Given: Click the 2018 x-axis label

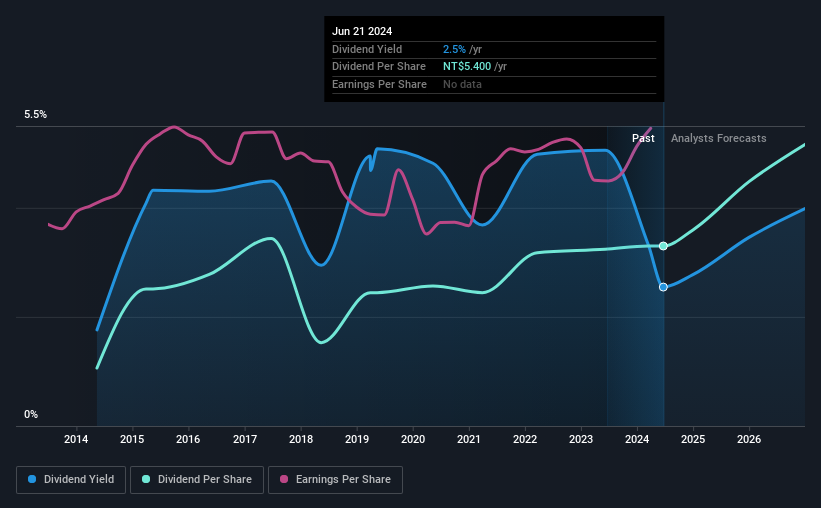Looking at the screenshot, I should pos(301,439).
